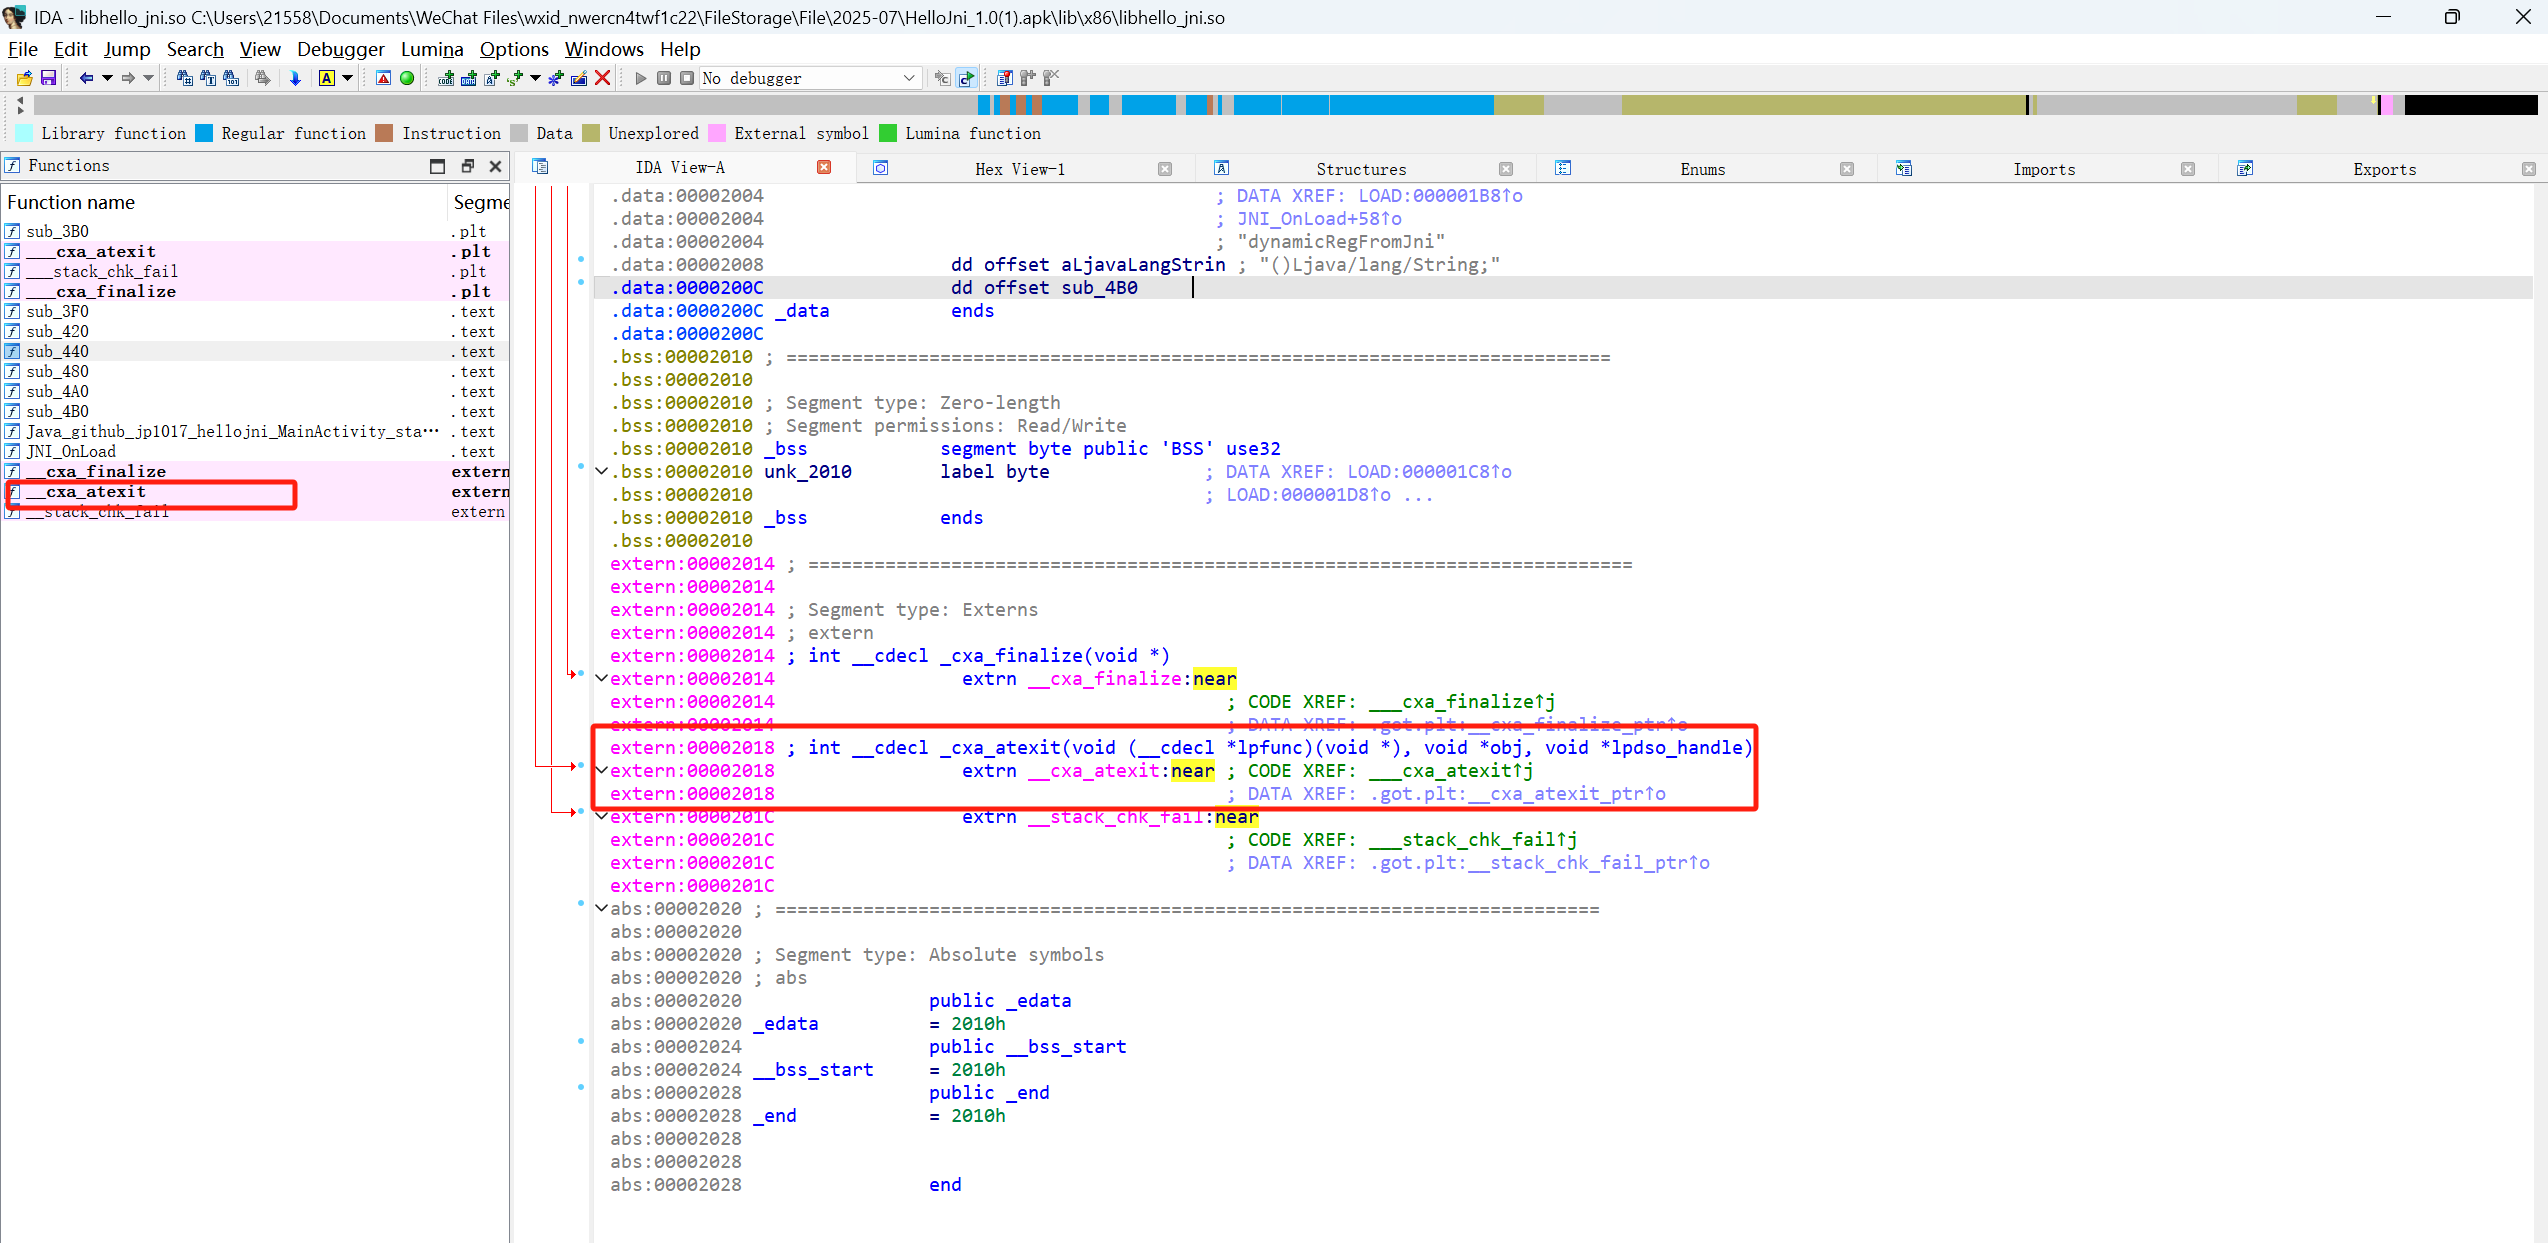The height and width of the screenshot is (1243, 2548).
Task: Collapse the unk_2010 bss chevron
Action: (x=601, y=472)
